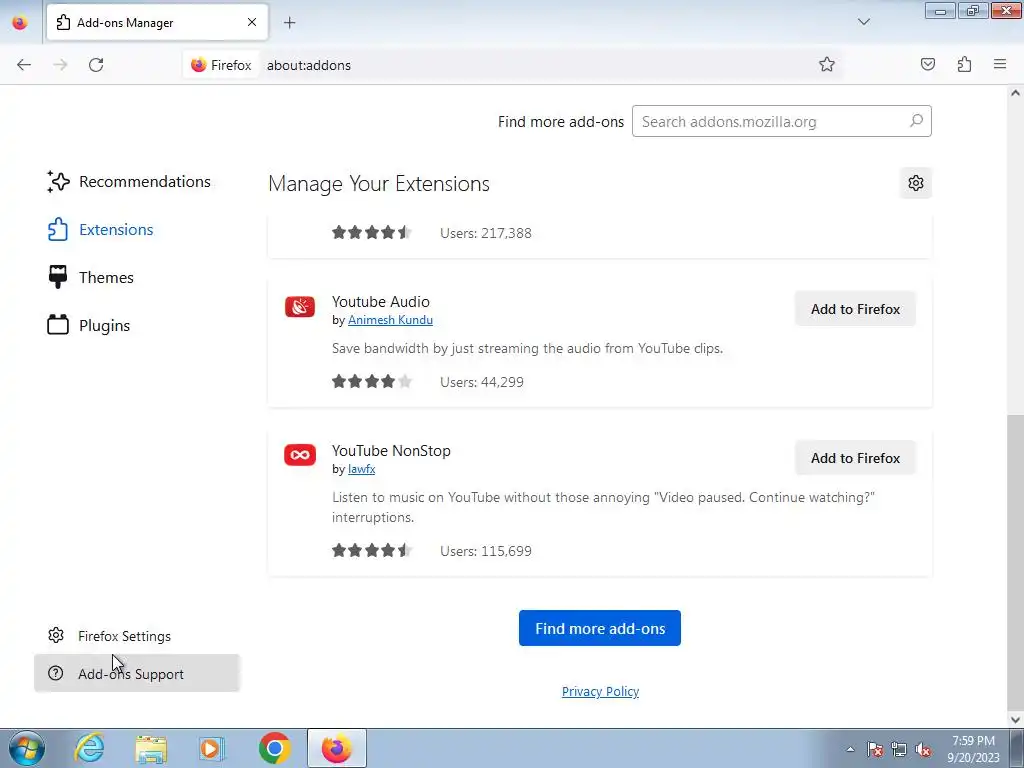Add Youtube Audio to Firefox
Screen dimensions: 1024x768
pos(856,309)
